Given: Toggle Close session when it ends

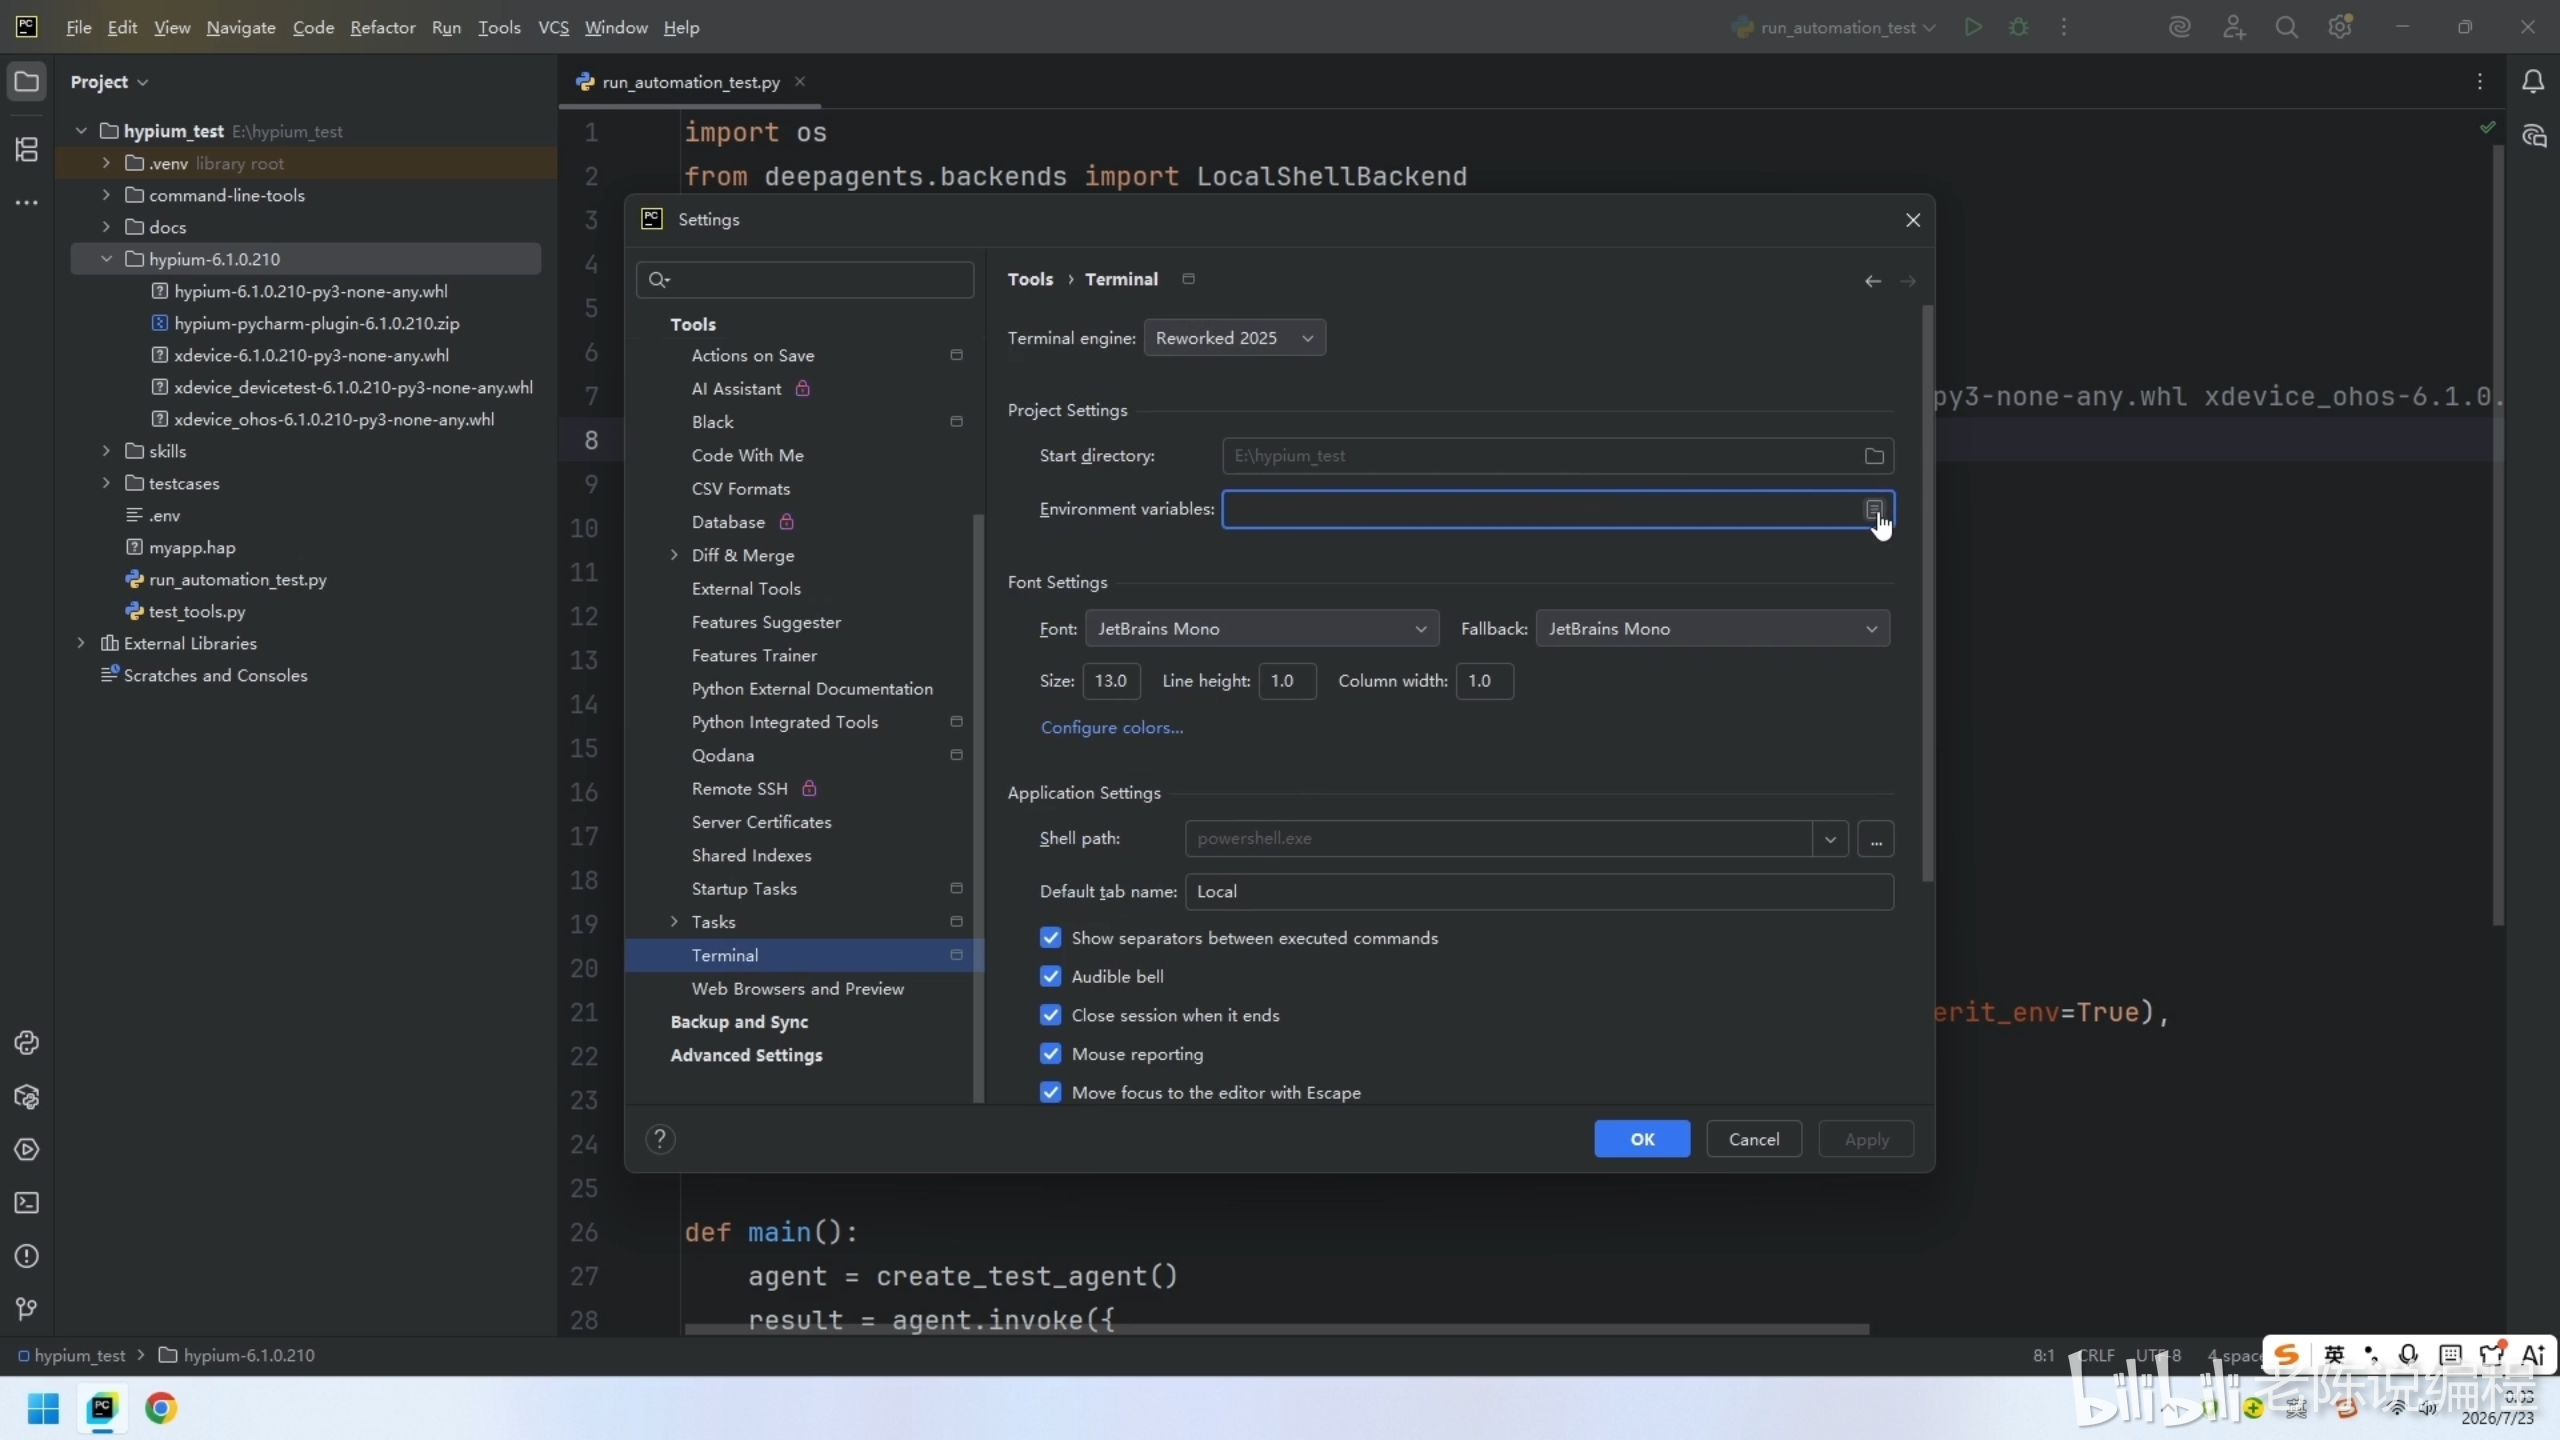Looking at the screenshot, I should point(1050,1015).
